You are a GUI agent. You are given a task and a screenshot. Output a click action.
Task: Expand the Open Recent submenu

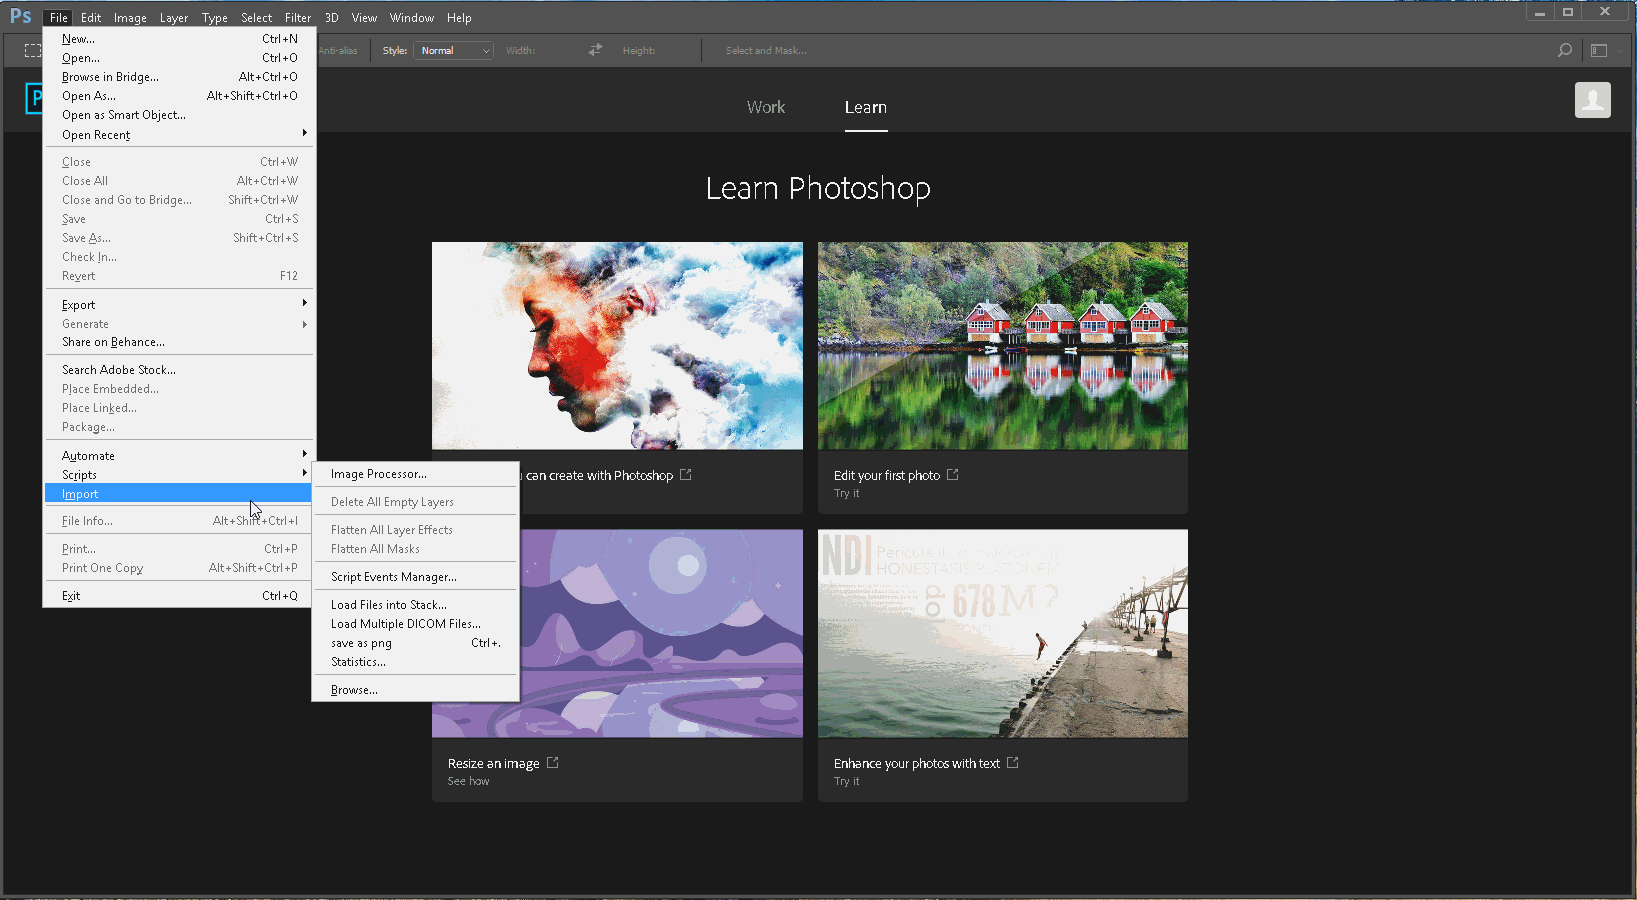pos(179,134)
